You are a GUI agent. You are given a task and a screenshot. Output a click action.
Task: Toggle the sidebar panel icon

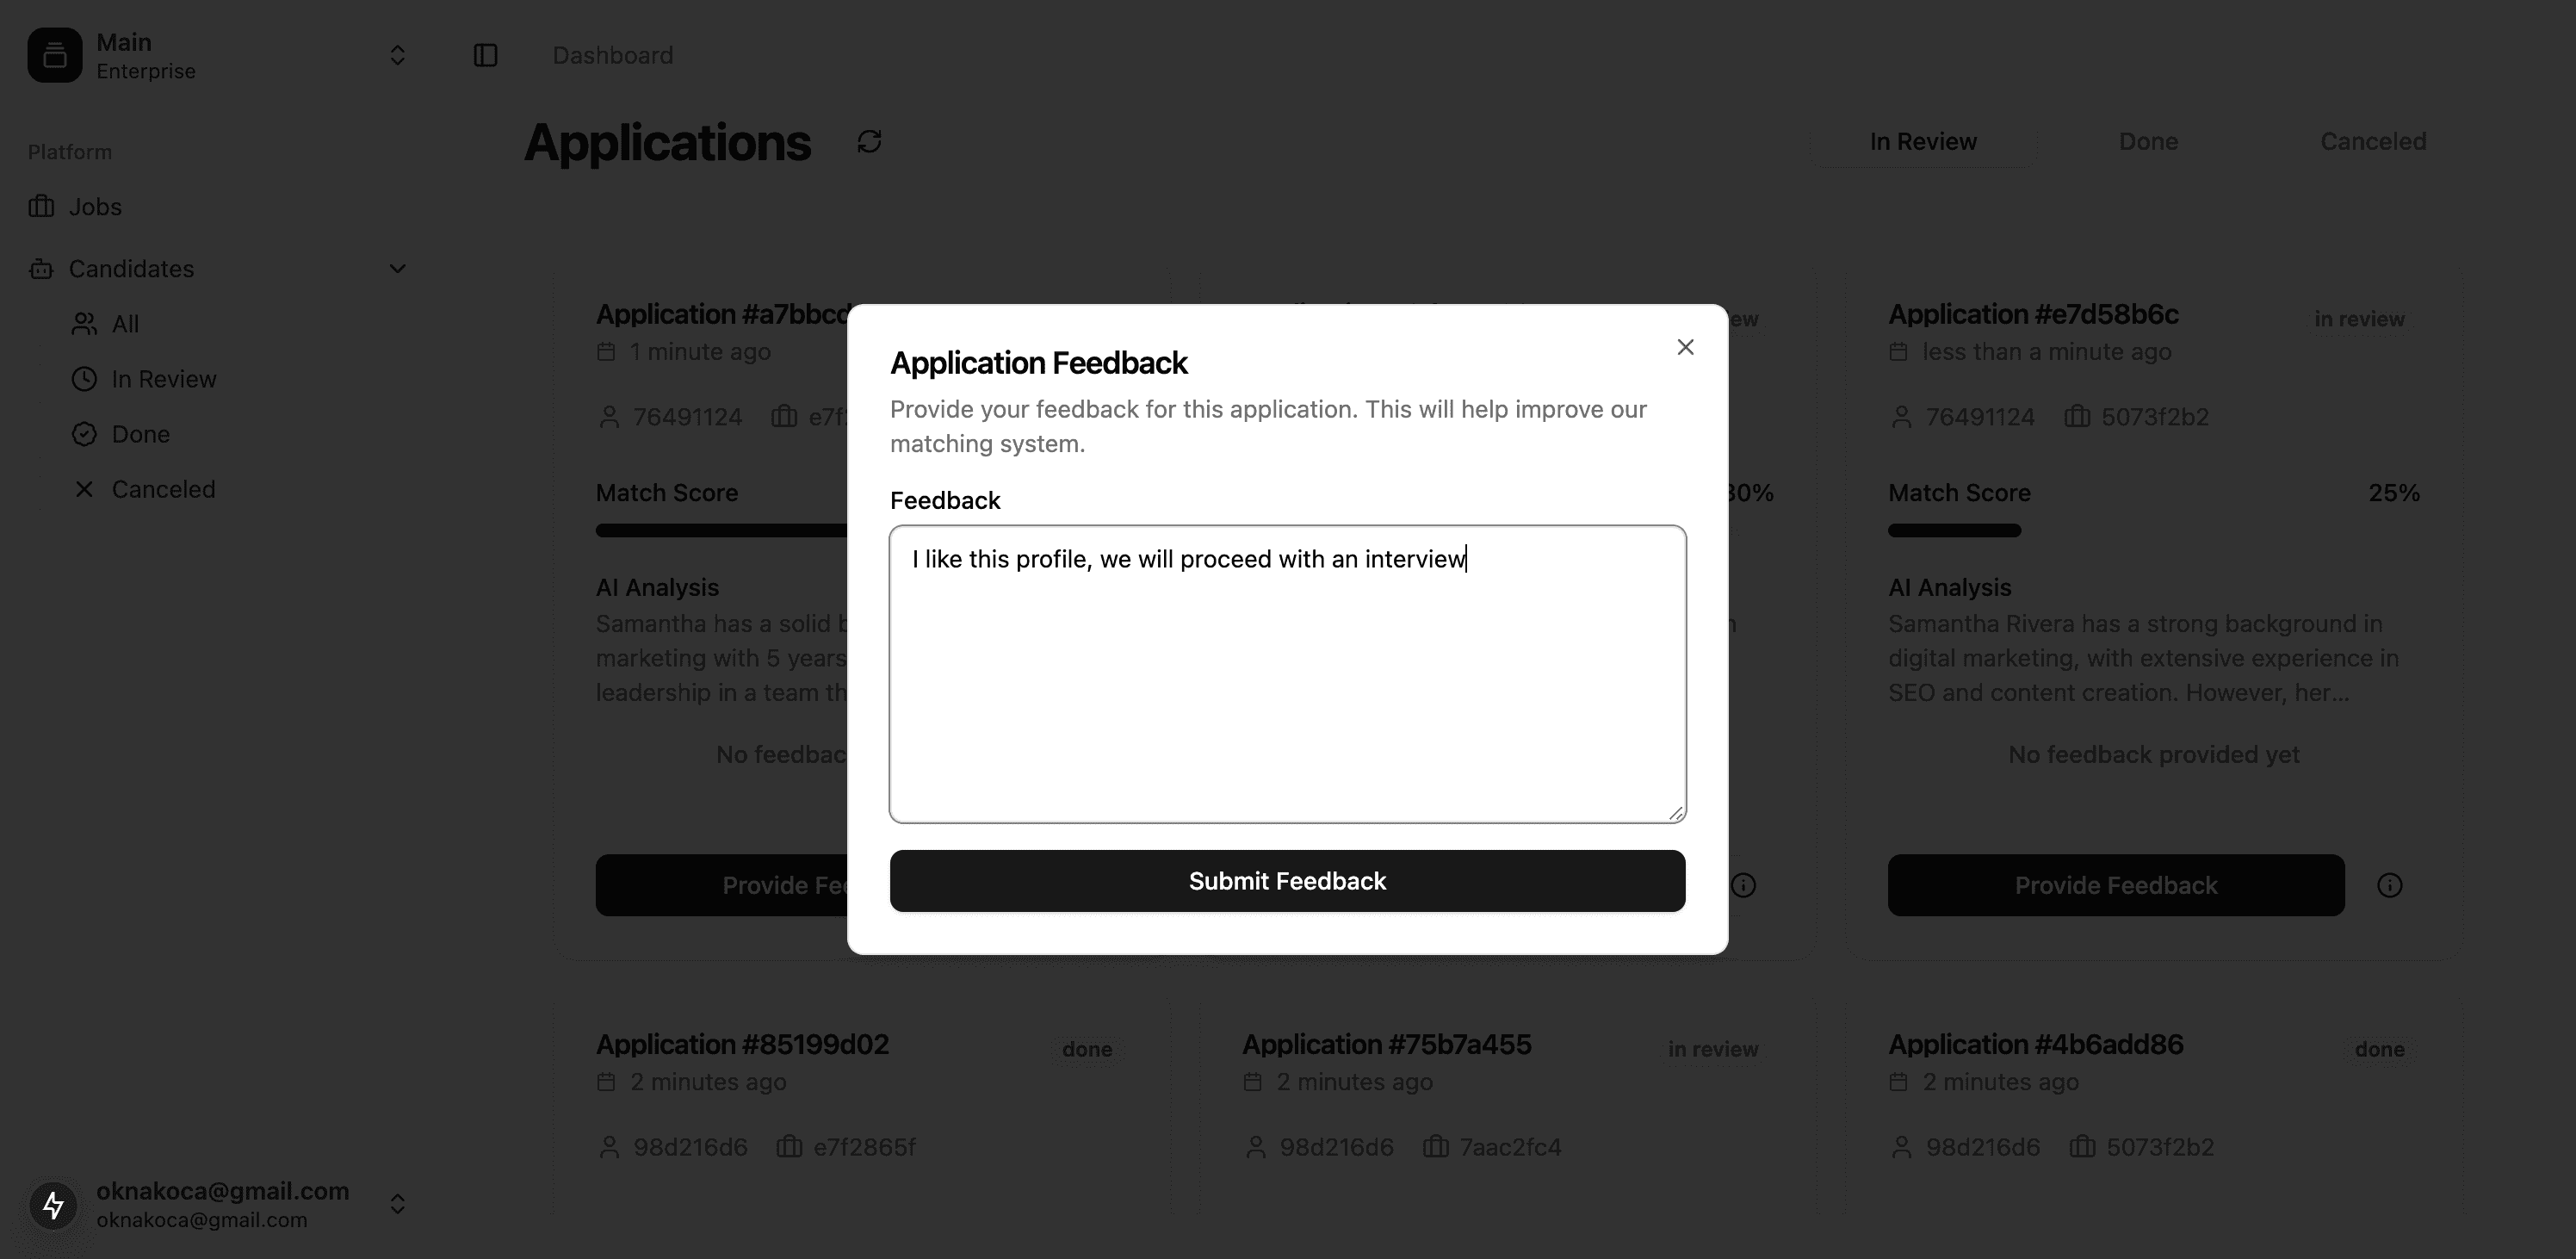point(485,55)
